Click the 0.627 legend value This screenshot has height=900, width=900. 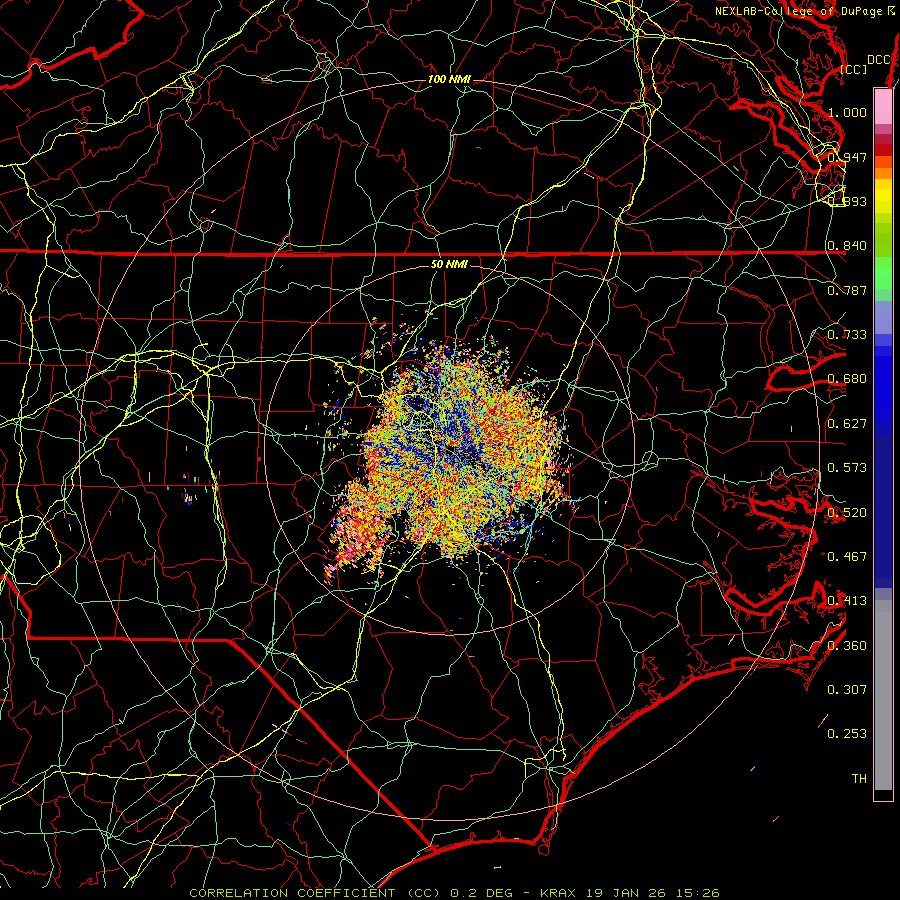[x=847, y=424]
